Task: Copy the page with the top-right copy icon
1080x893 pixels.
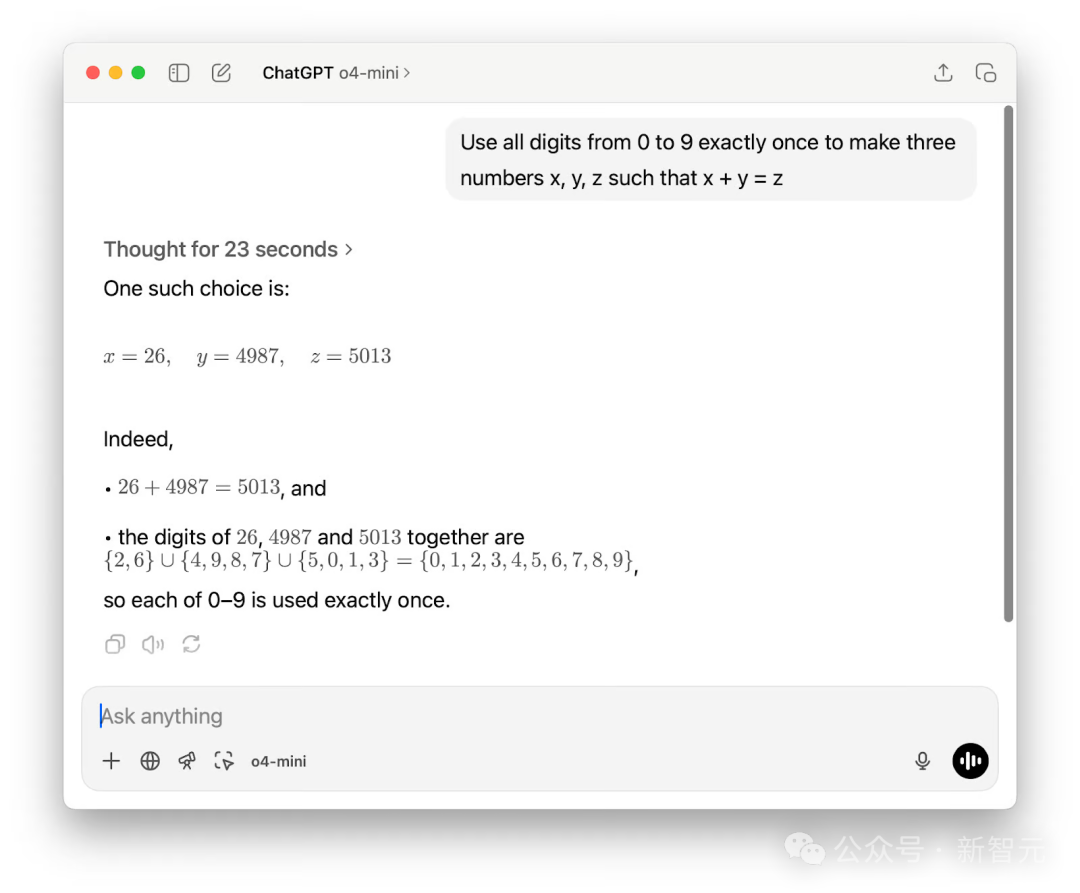Action: (986, 72)
